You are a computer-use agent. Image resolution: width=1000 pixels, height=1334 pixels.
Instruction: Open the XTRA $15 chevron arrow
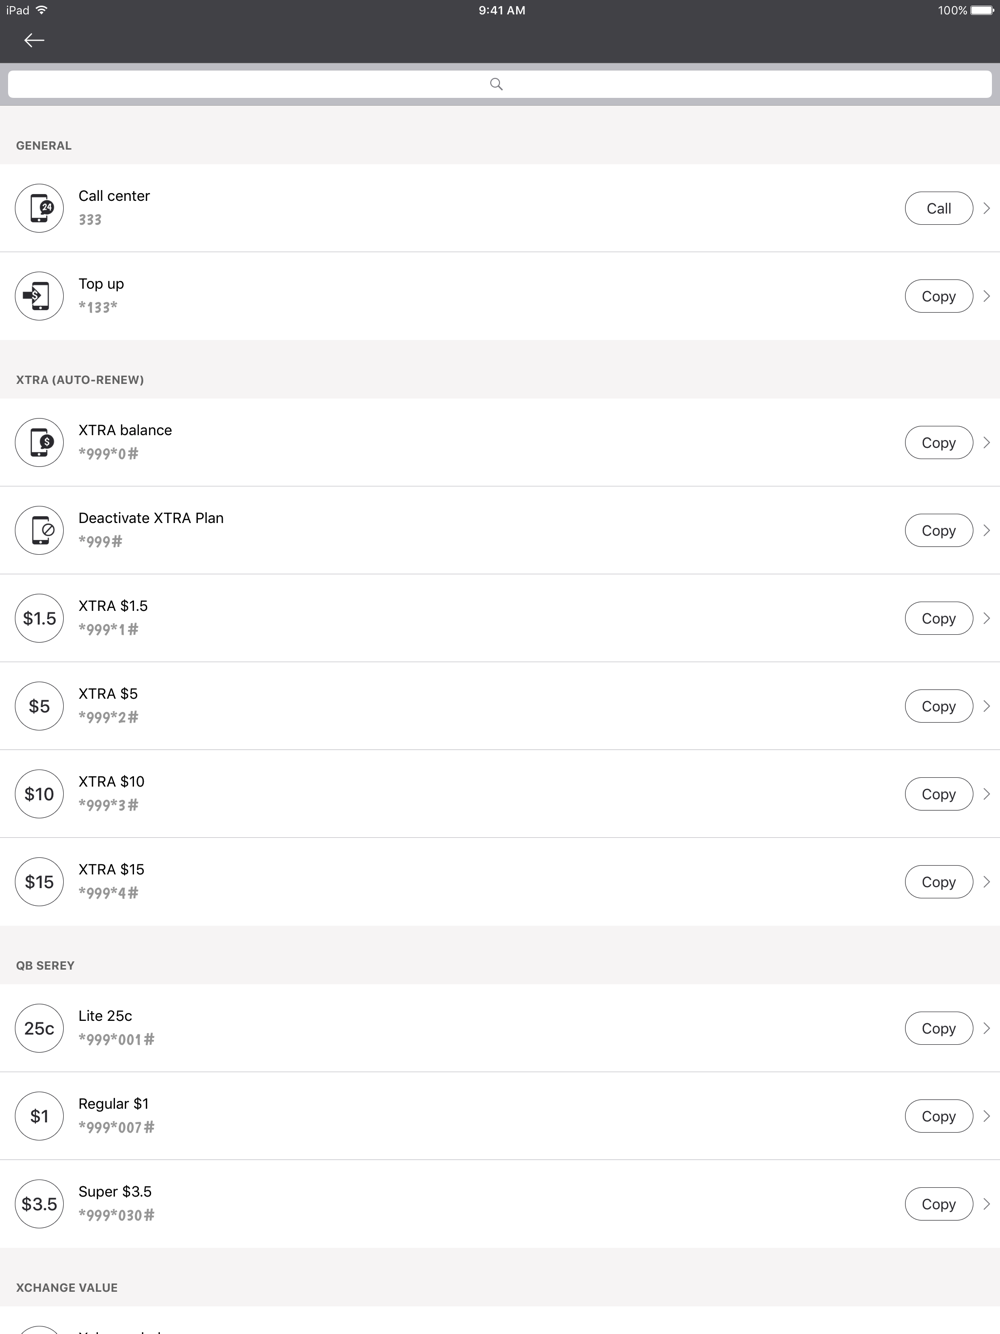[986, 882]
